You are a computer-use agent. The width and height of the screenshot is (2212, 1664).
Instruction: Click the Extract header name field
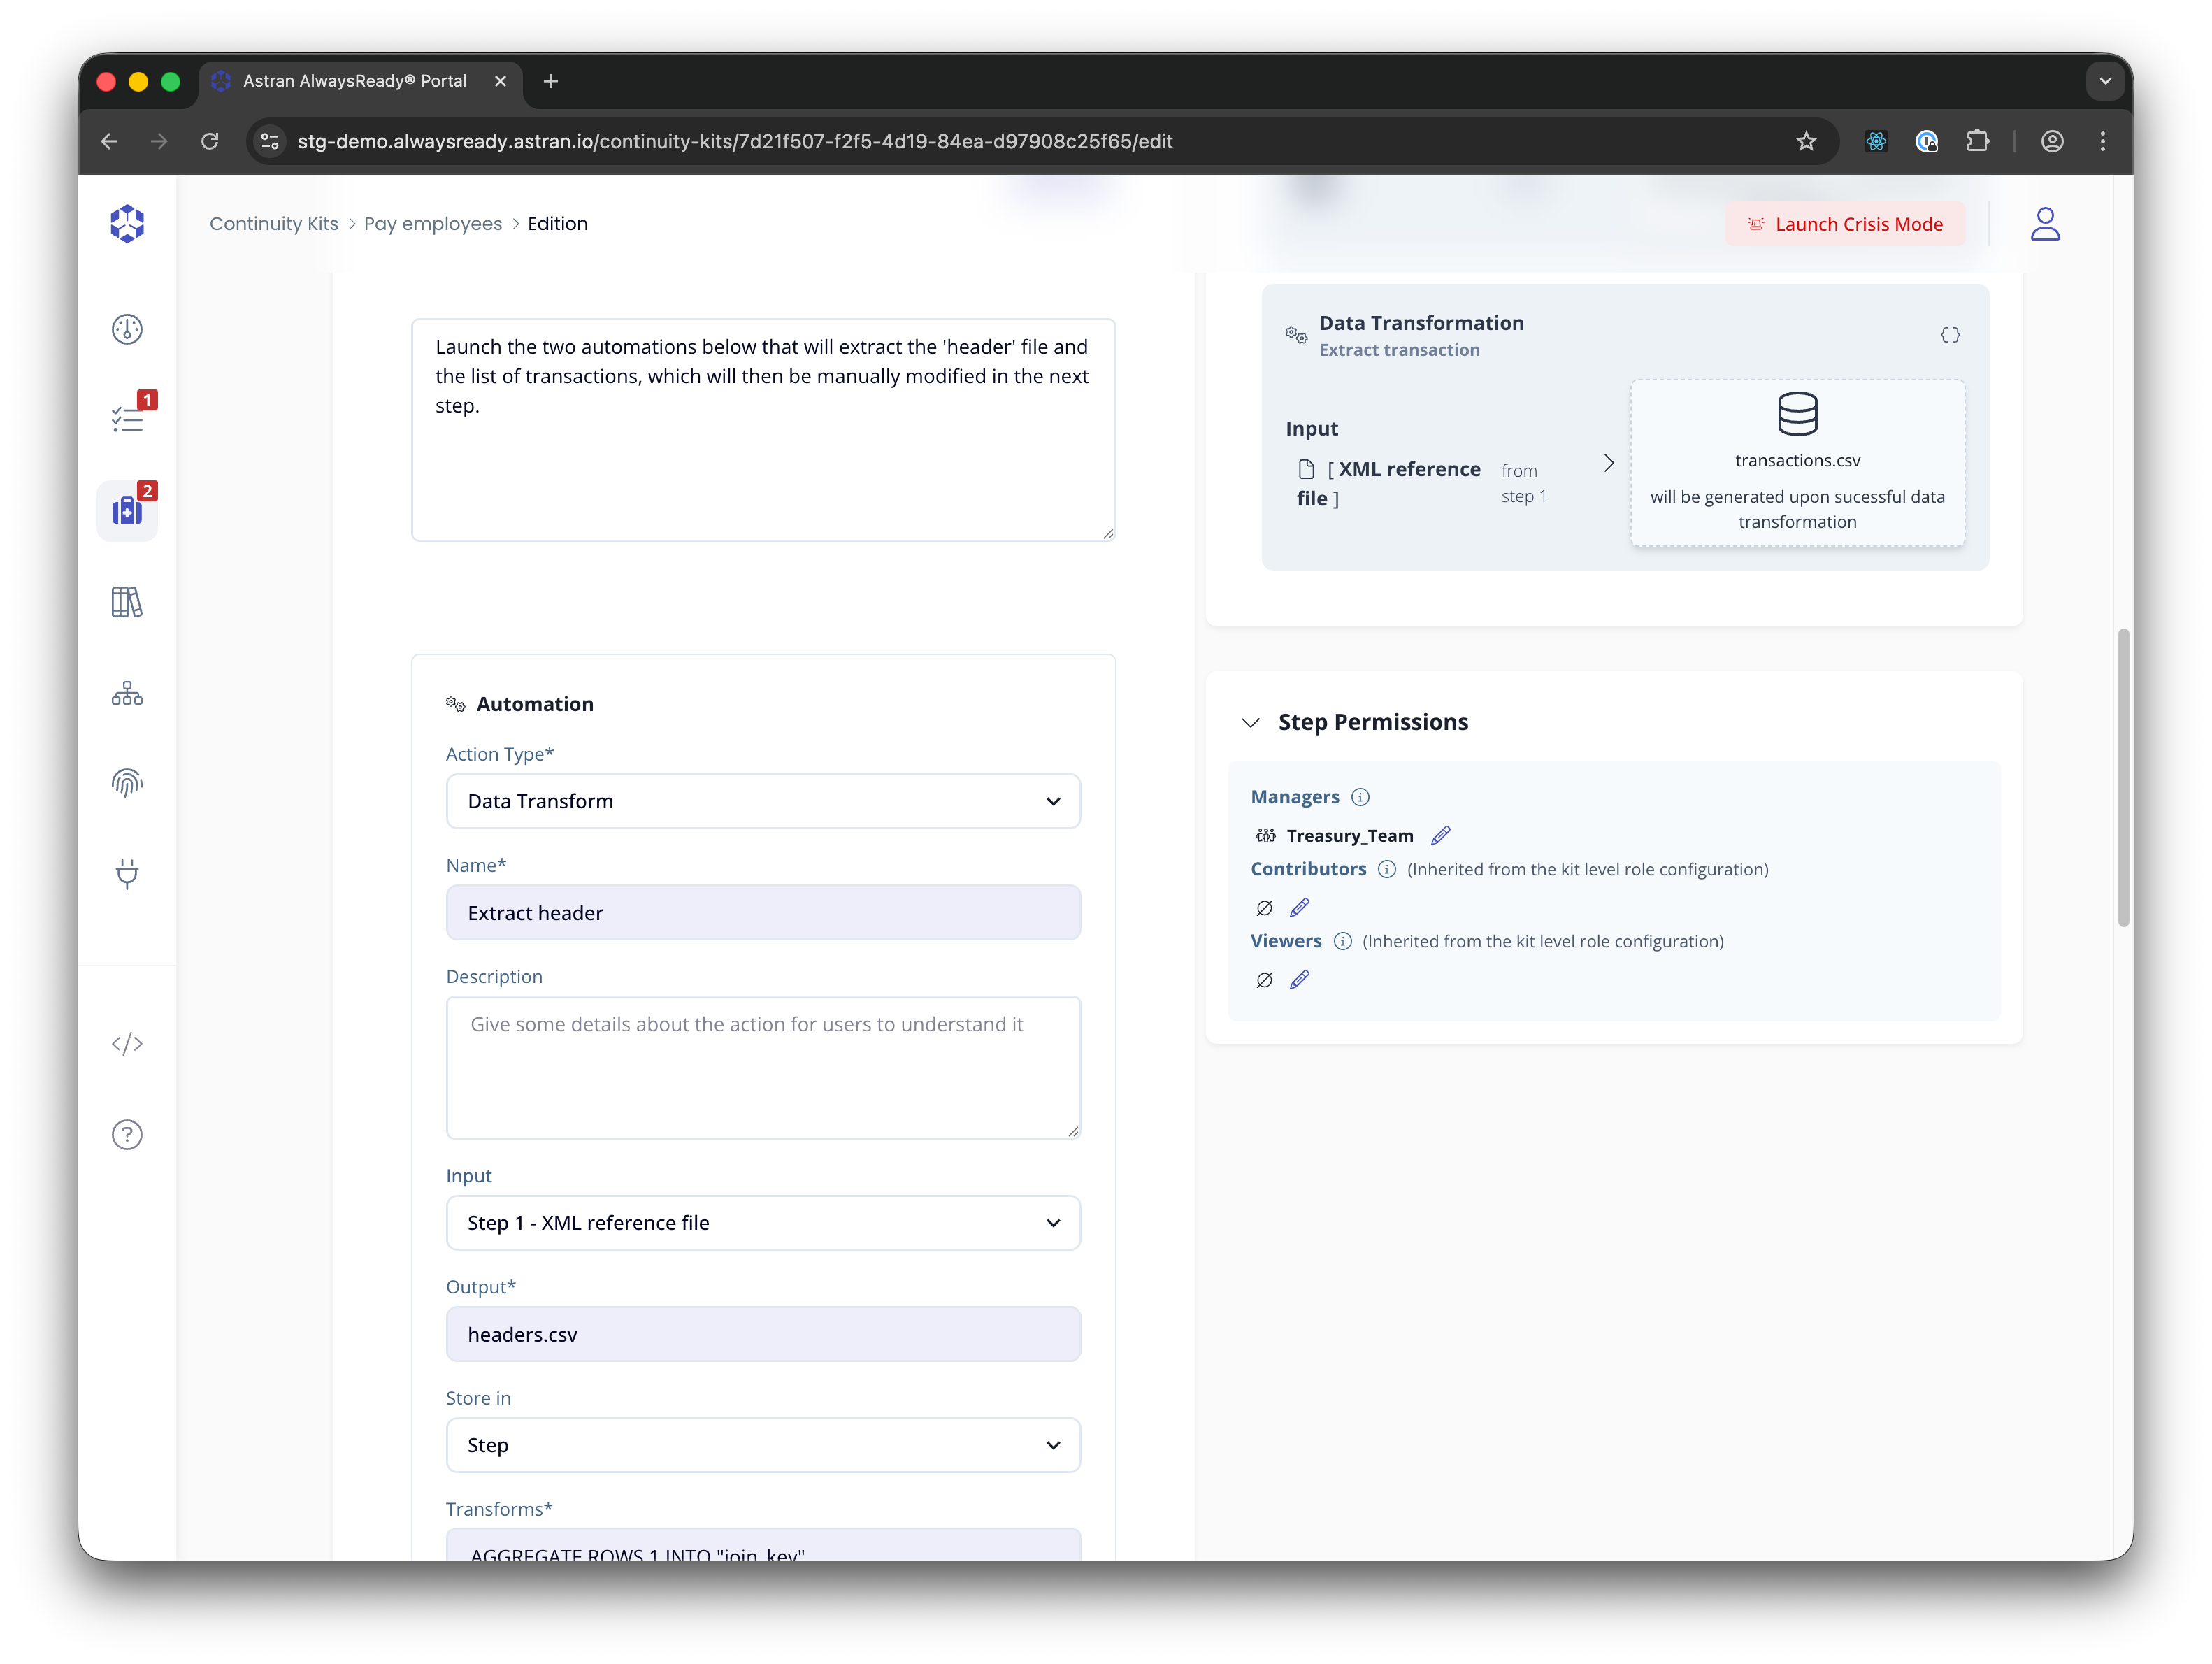[762, 913]
